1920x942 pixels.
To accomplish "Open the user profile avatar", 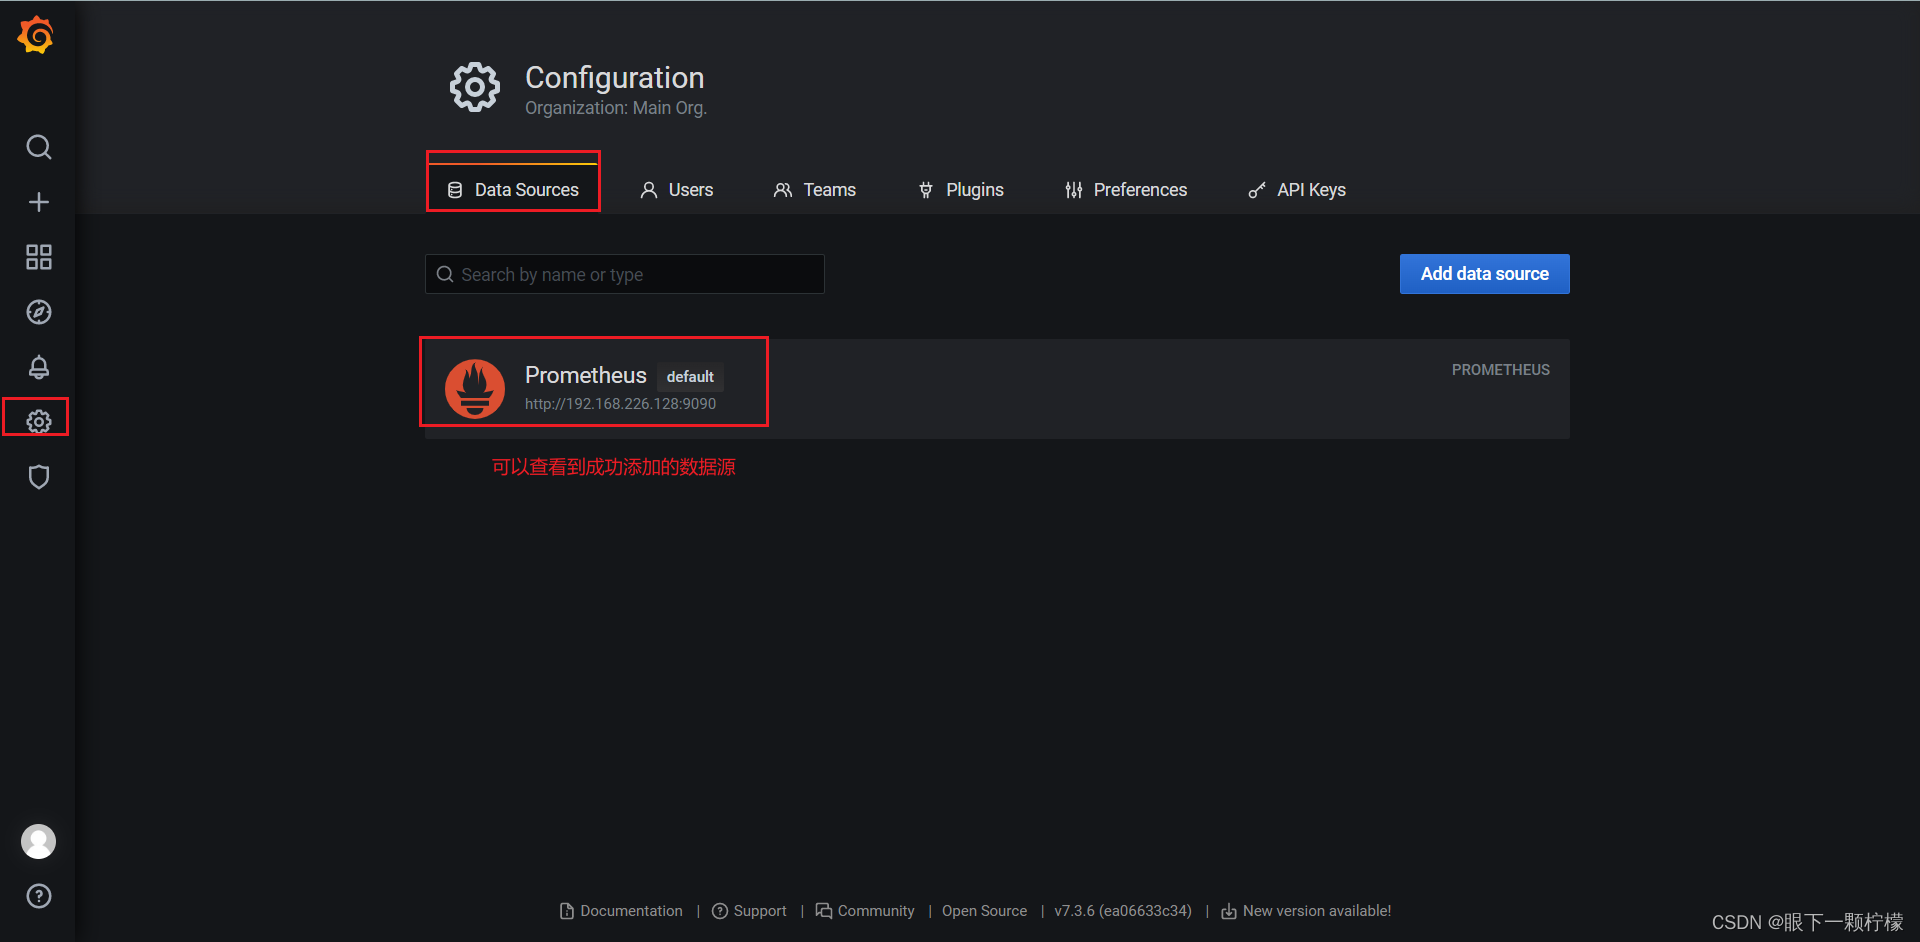I will 39,841.
